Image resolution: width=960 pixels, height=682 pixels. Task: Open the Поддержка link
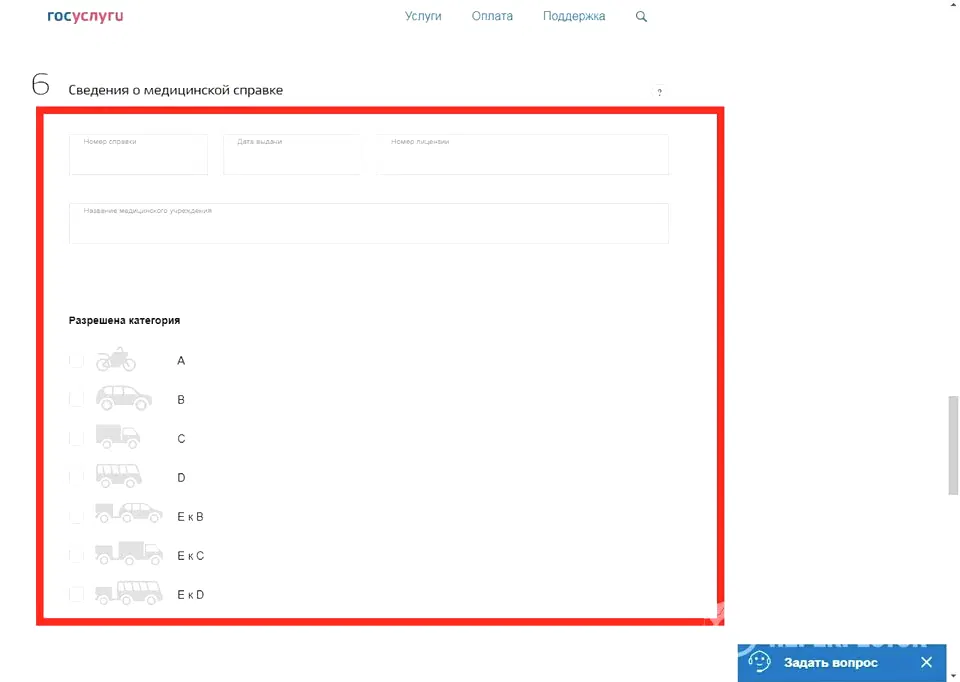pyautogui.click(x=574, y=17)
